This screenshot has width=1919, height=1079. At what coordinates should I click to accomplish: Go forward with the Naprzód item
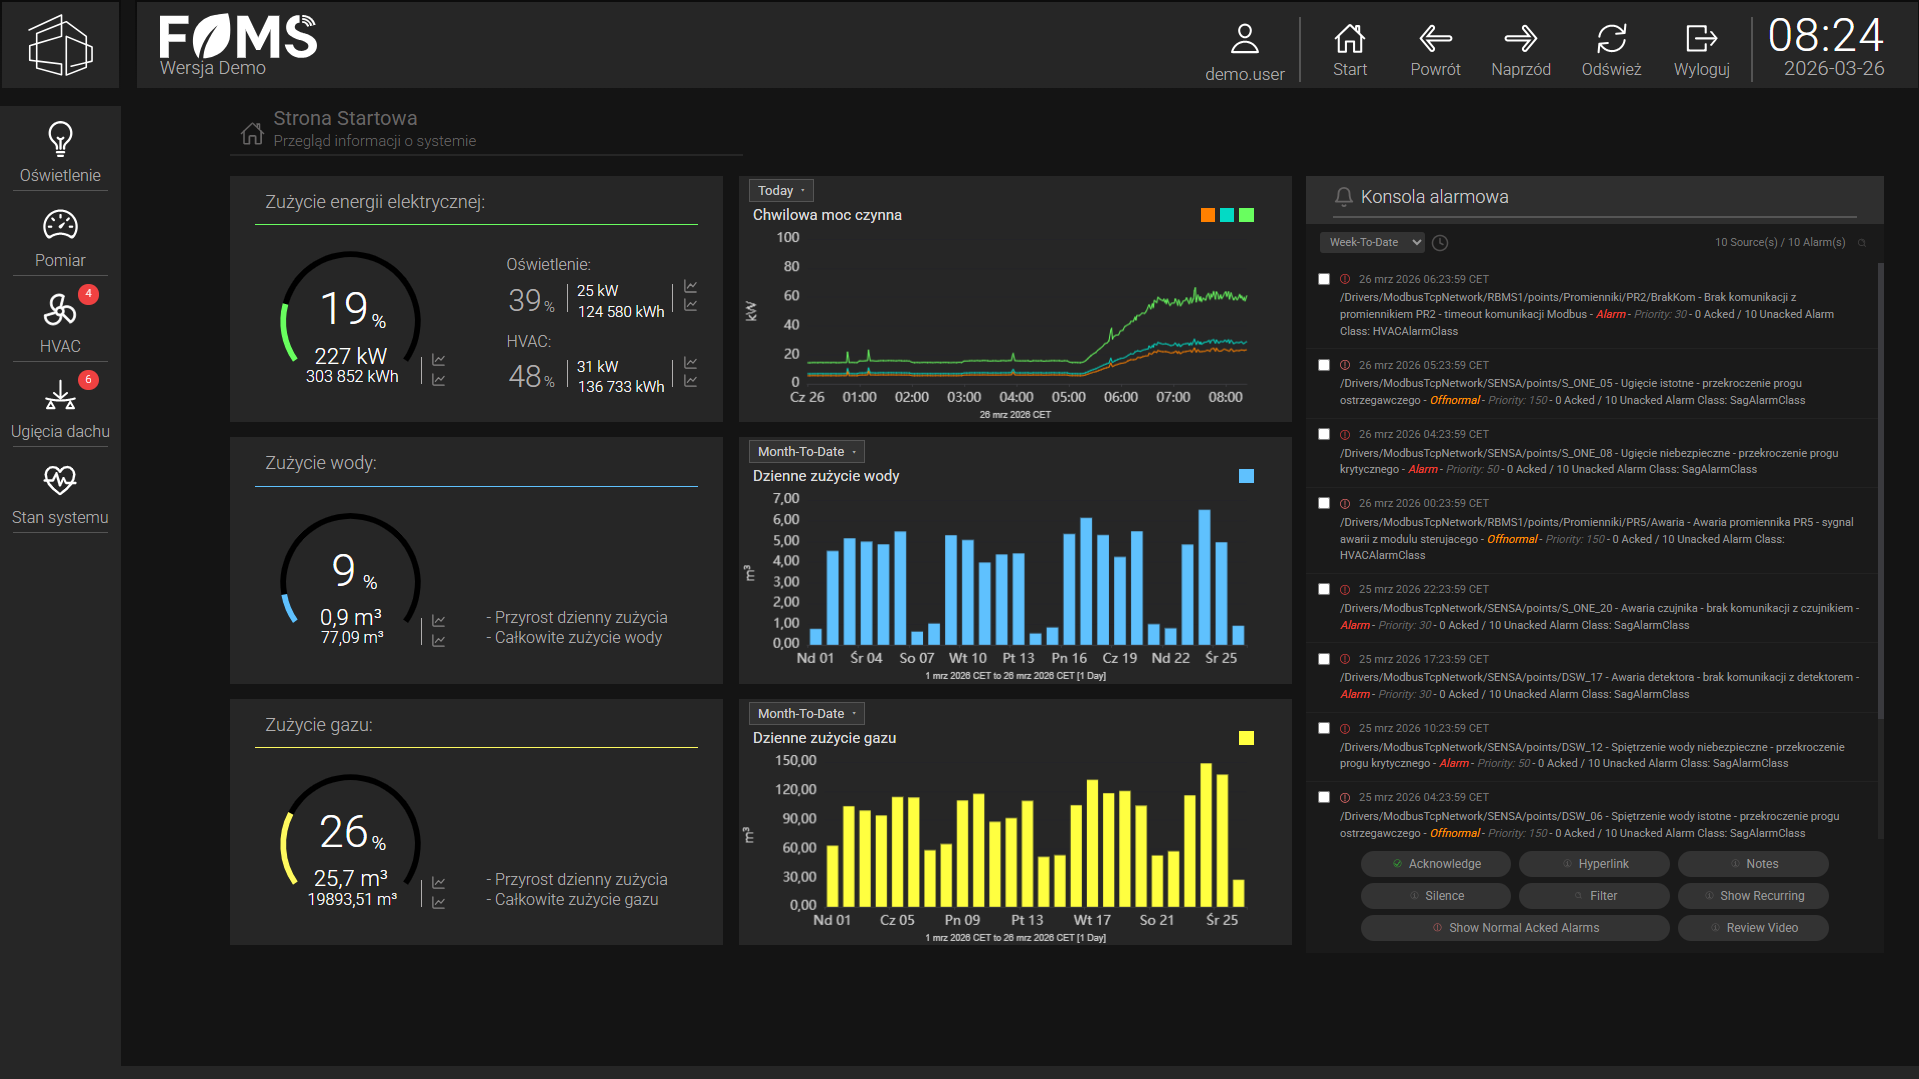pos(1520,50)
